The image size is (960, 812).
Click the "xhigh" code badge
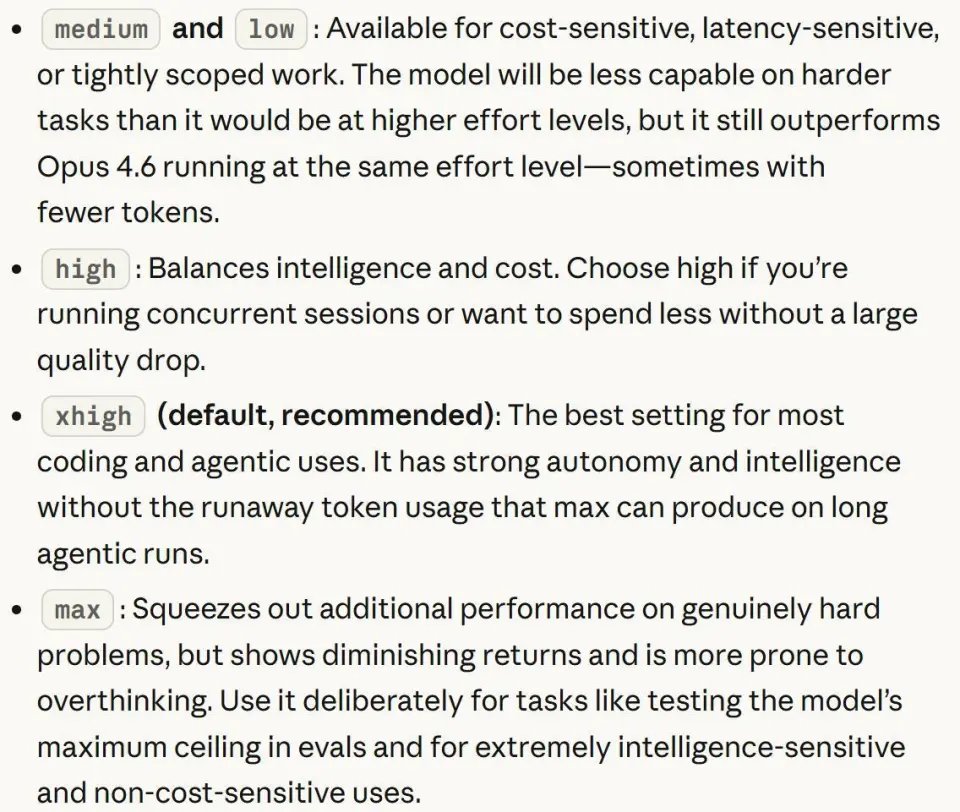[x=93, y=416]
